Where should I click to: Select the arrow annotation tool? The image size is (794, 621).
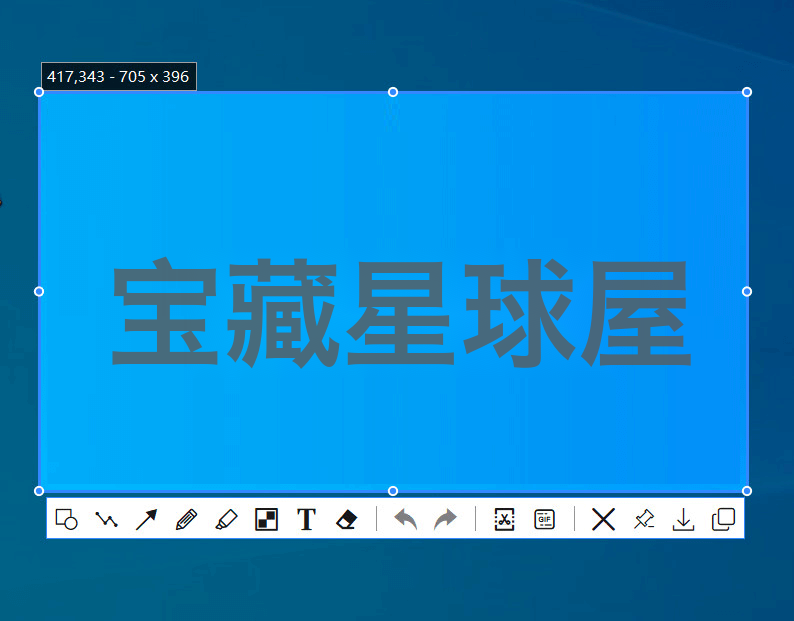point(146,519)
